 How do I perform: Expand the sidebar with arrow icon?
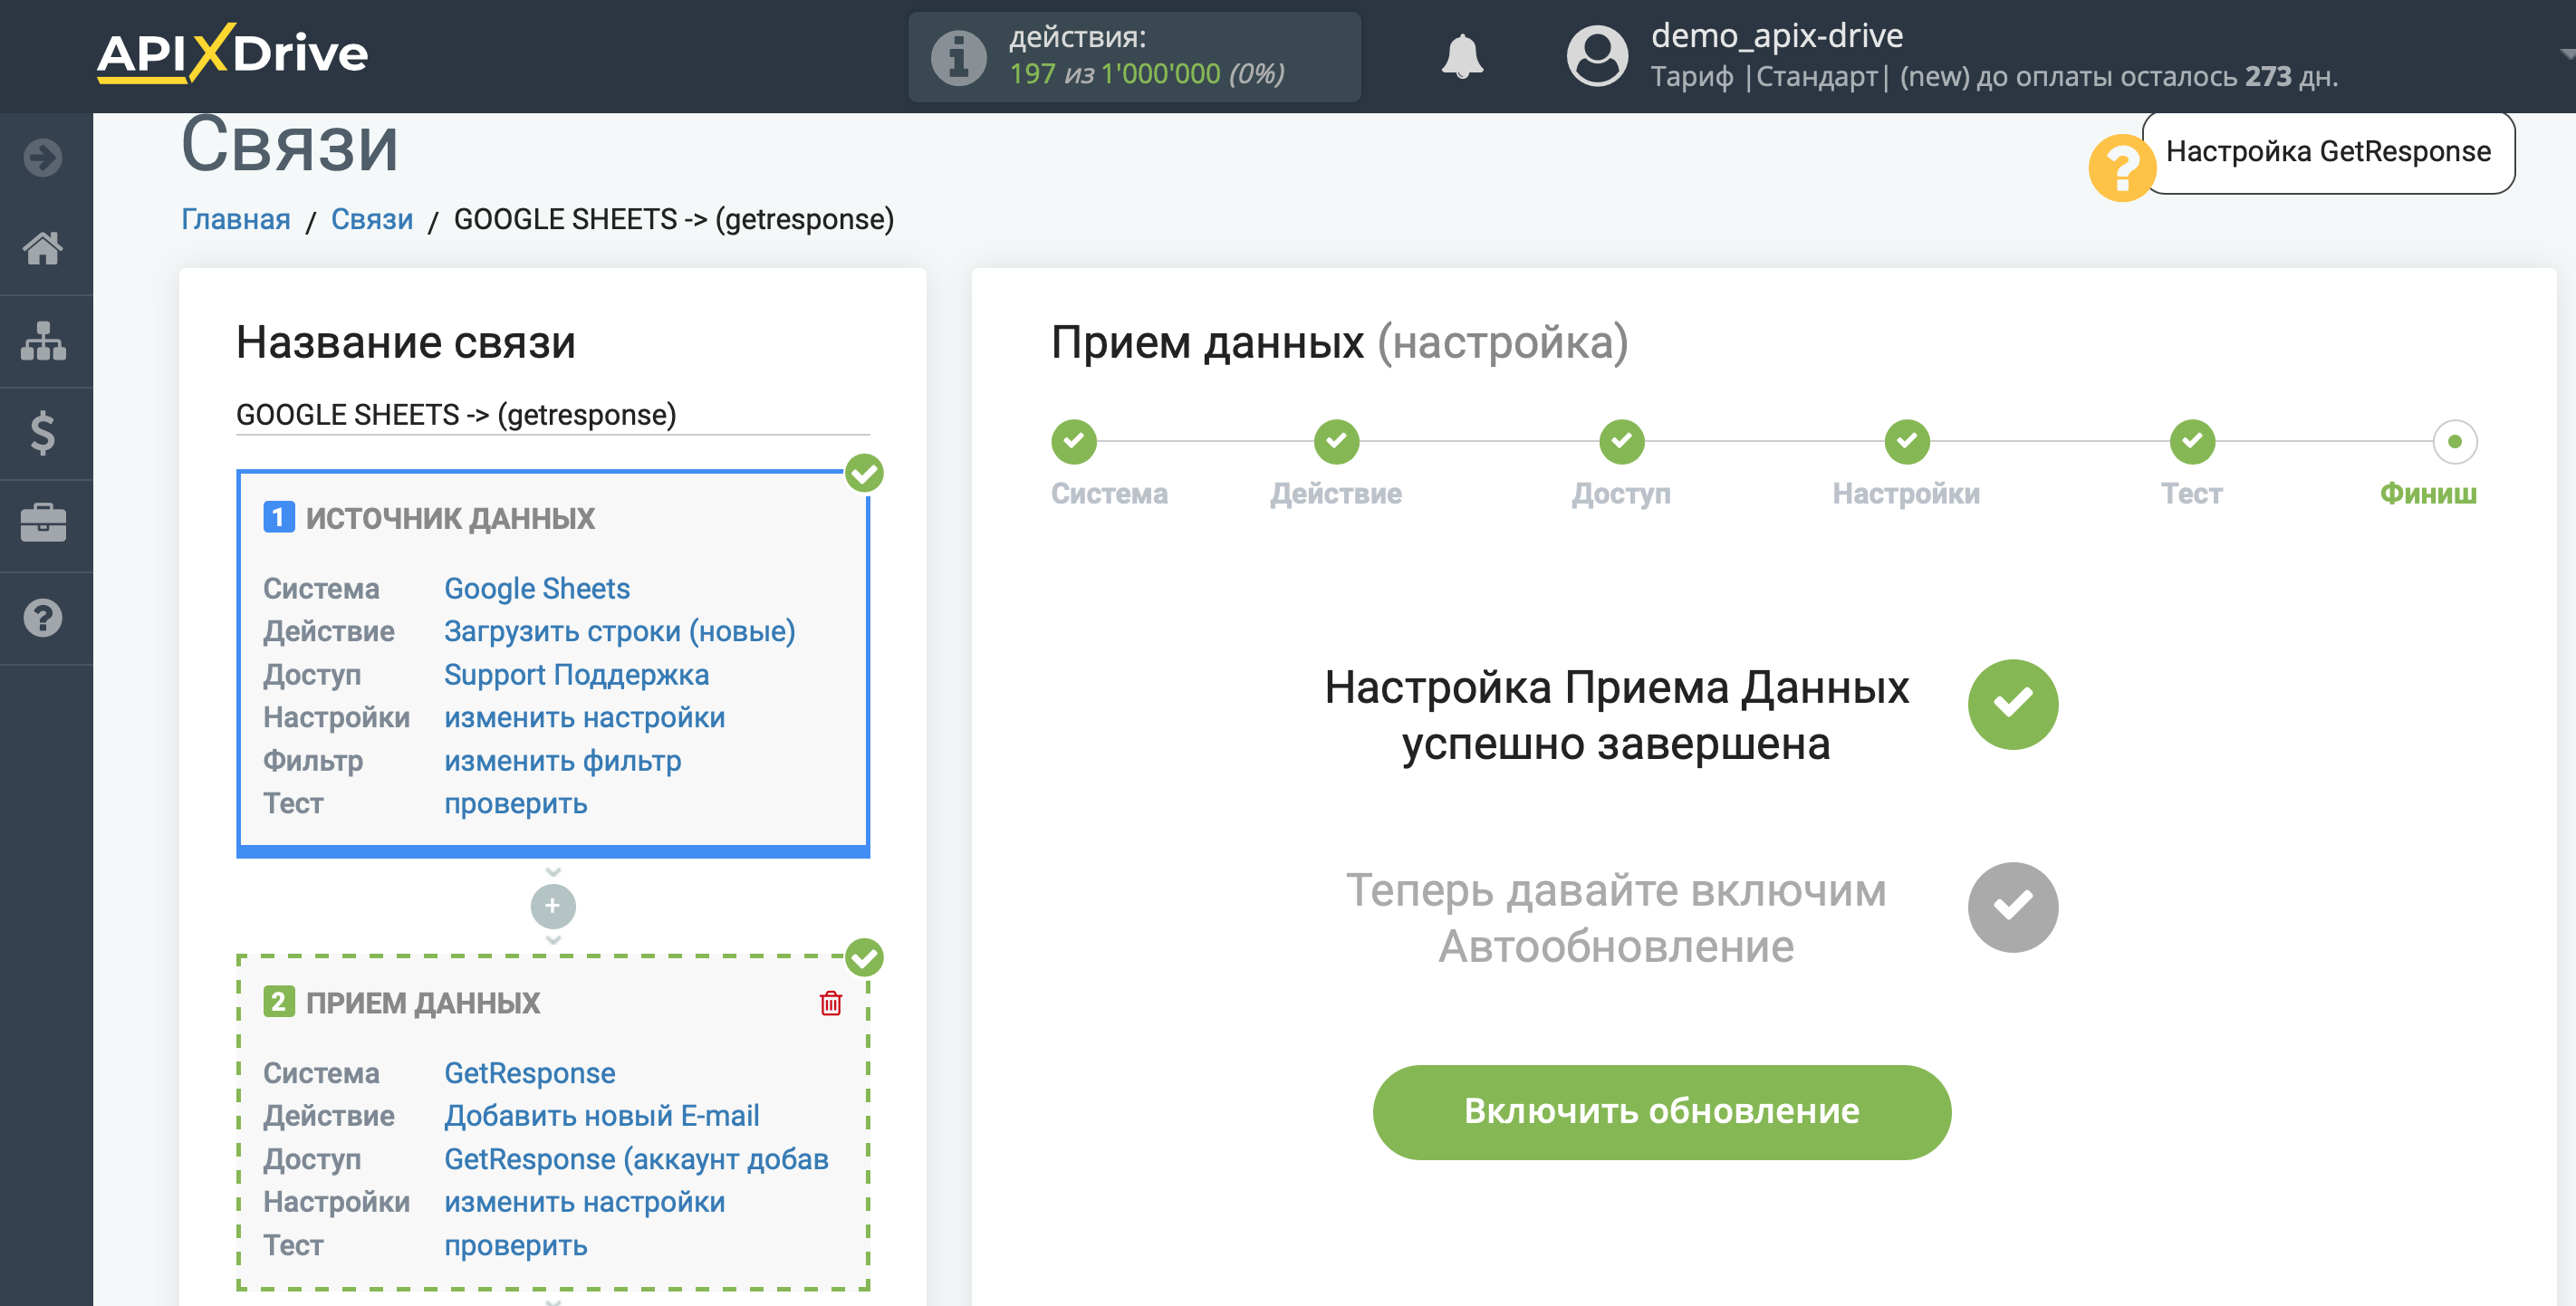coord(43,157)
